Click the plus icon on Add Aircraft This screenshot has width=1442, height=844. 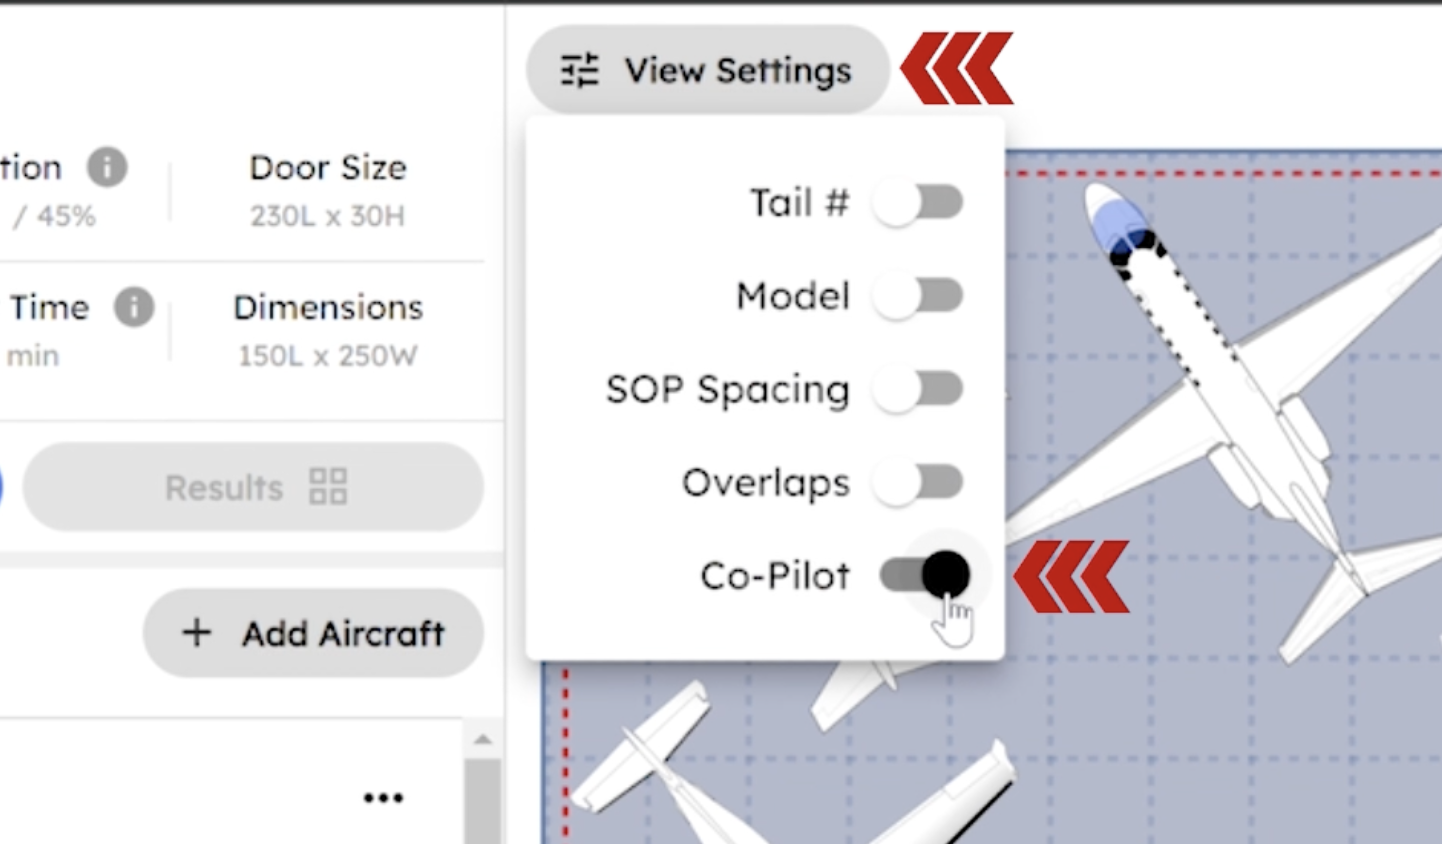coord(197,632)
